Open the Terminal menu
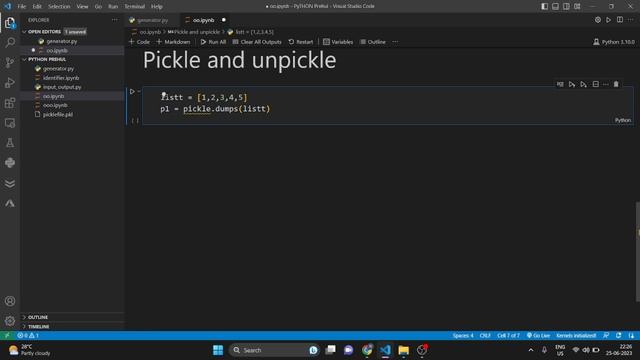The image size is (640, 360). tap(135, 7)
